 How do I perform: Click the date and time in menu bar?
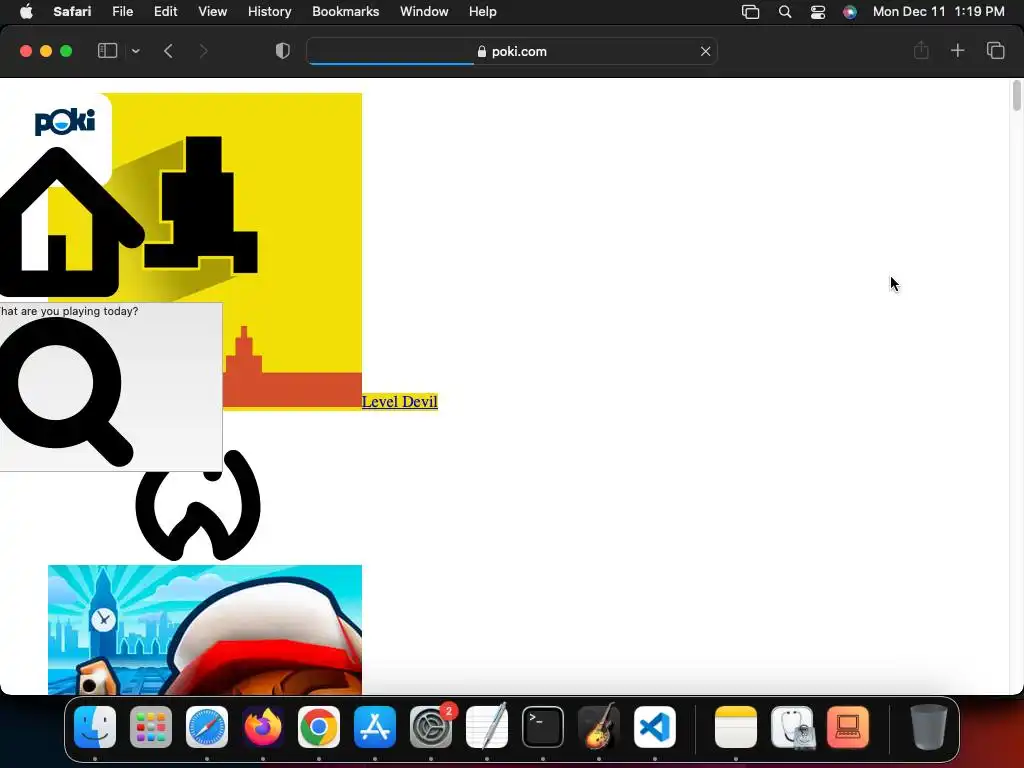click(x=938, y=12)
